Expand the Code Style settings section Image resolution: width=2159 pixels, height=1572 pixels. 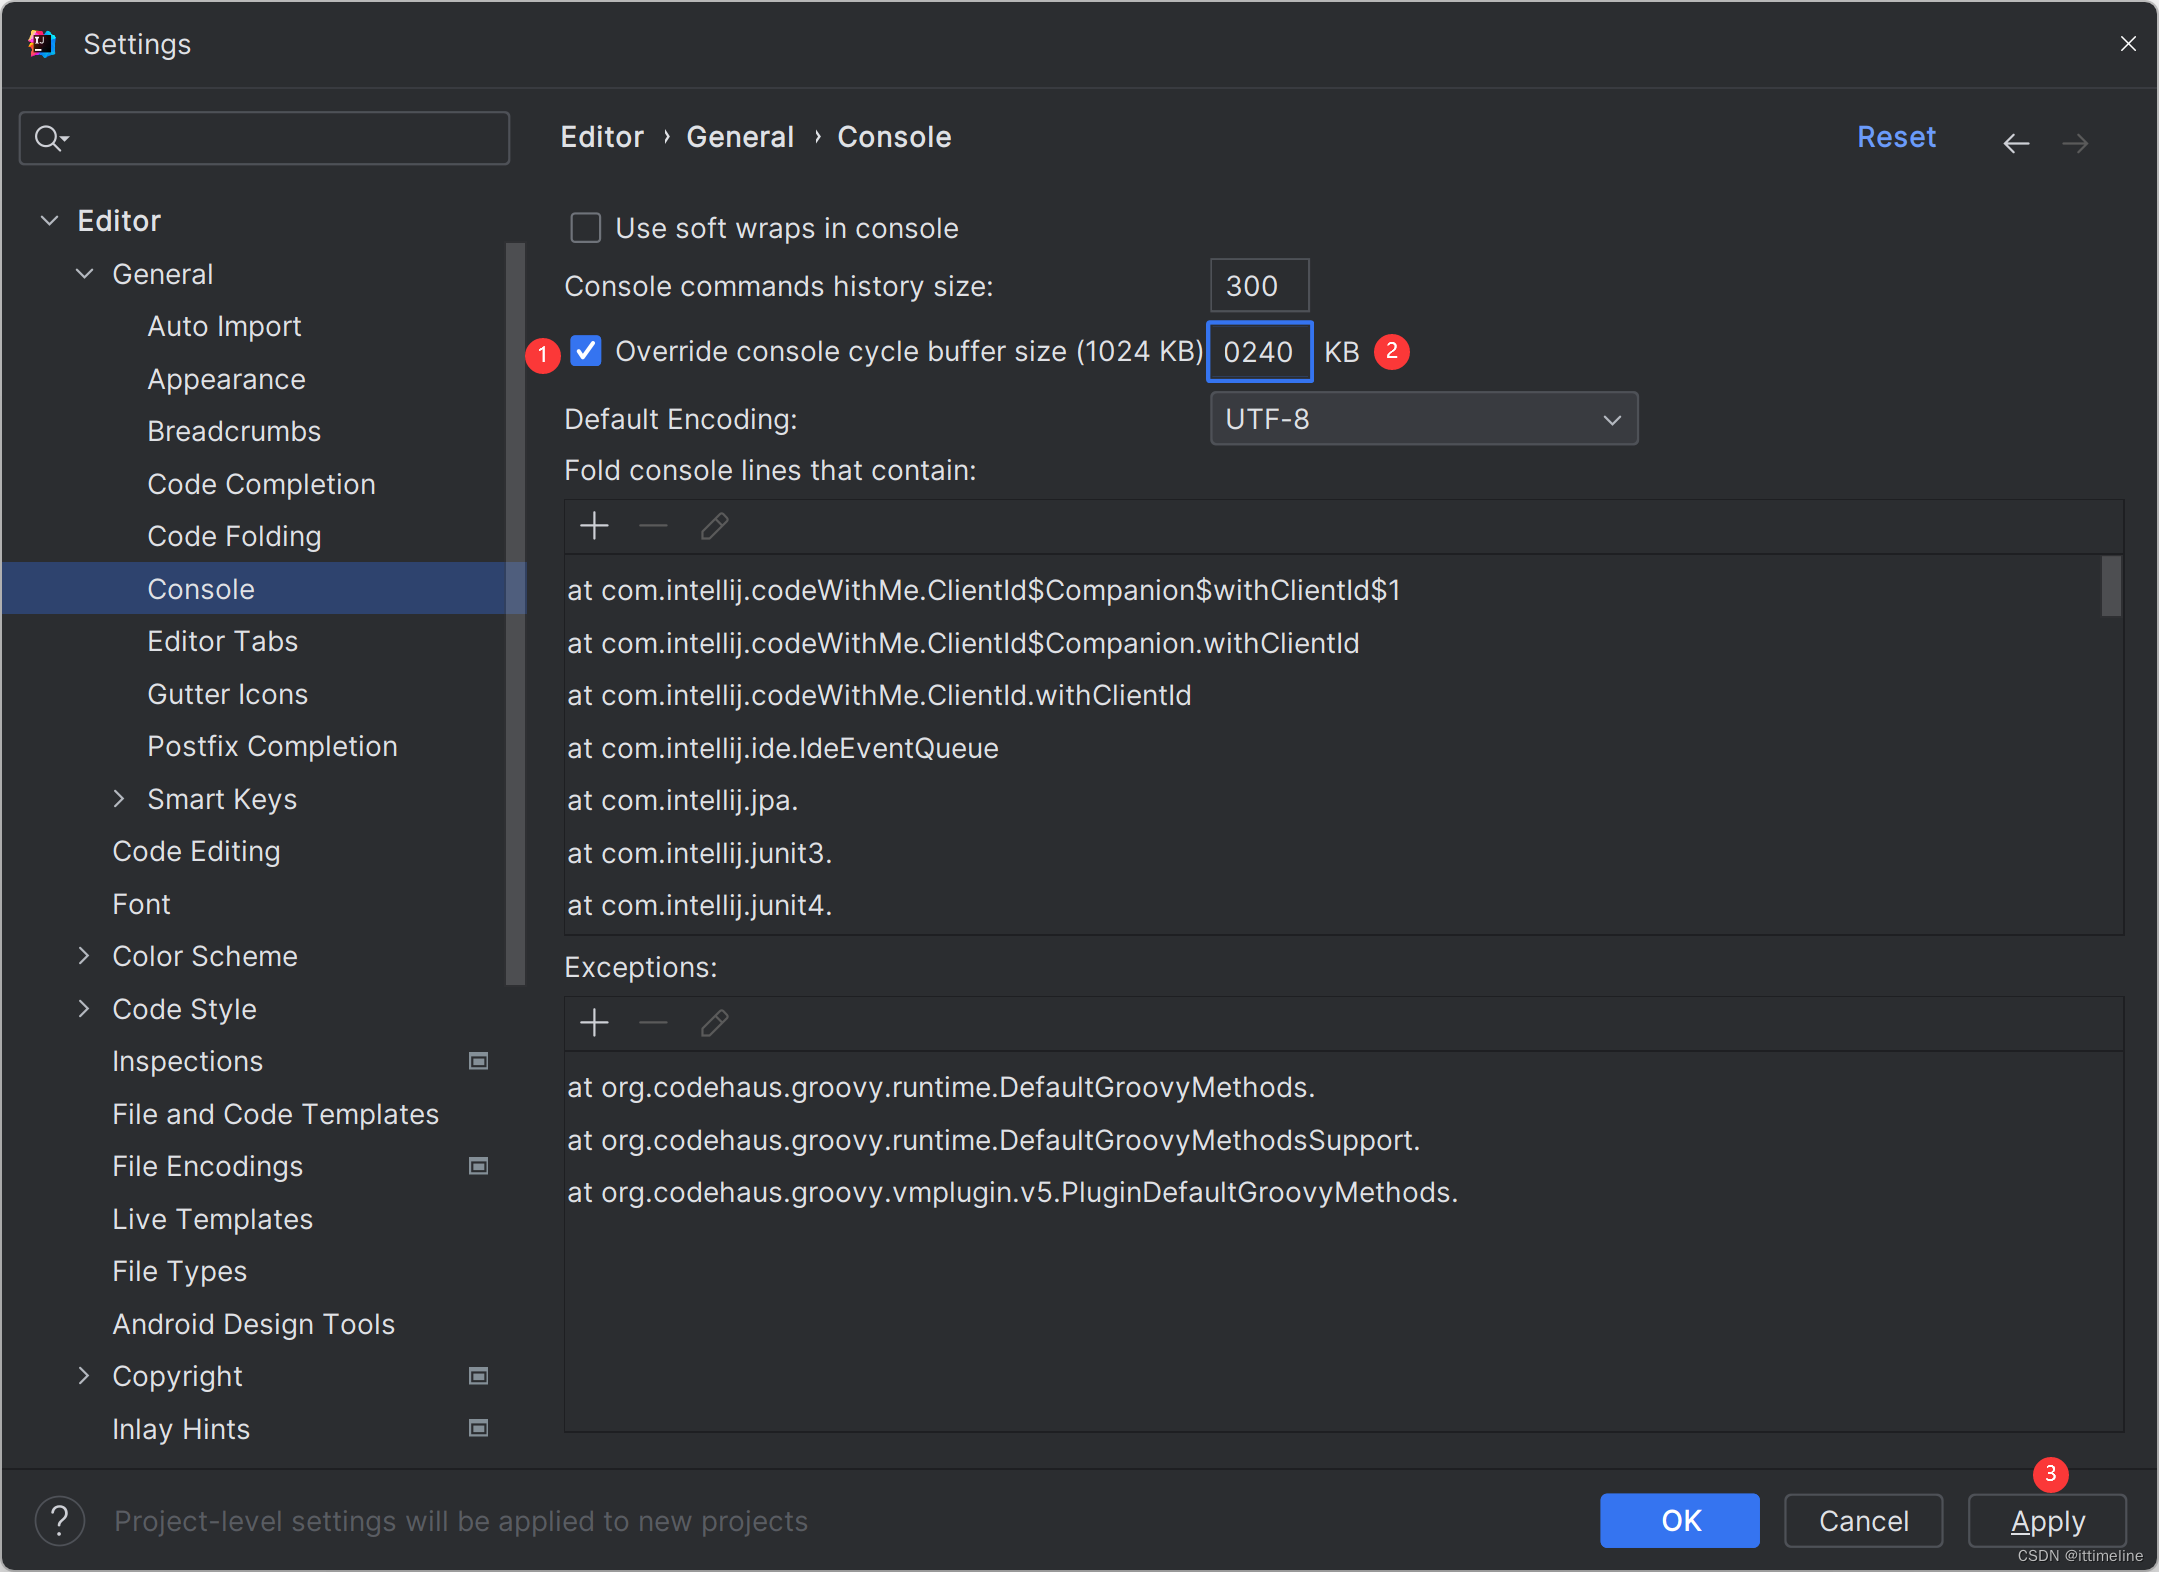(x=87, y=1007)
